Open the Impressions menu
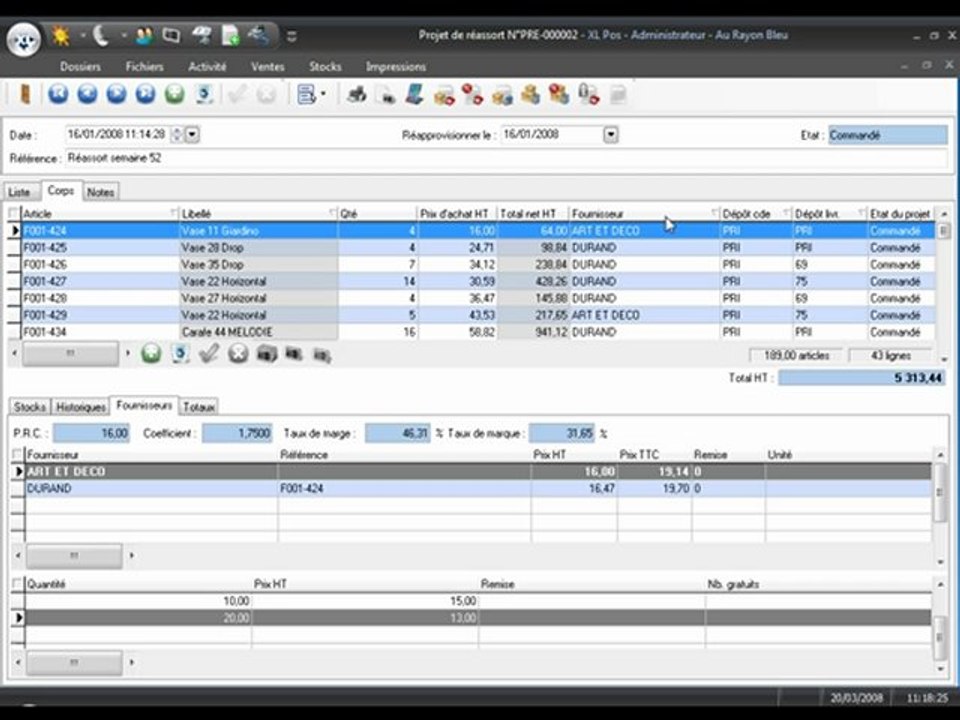The image size is (960, 720). pyautogui.click(x=396, y=67)
